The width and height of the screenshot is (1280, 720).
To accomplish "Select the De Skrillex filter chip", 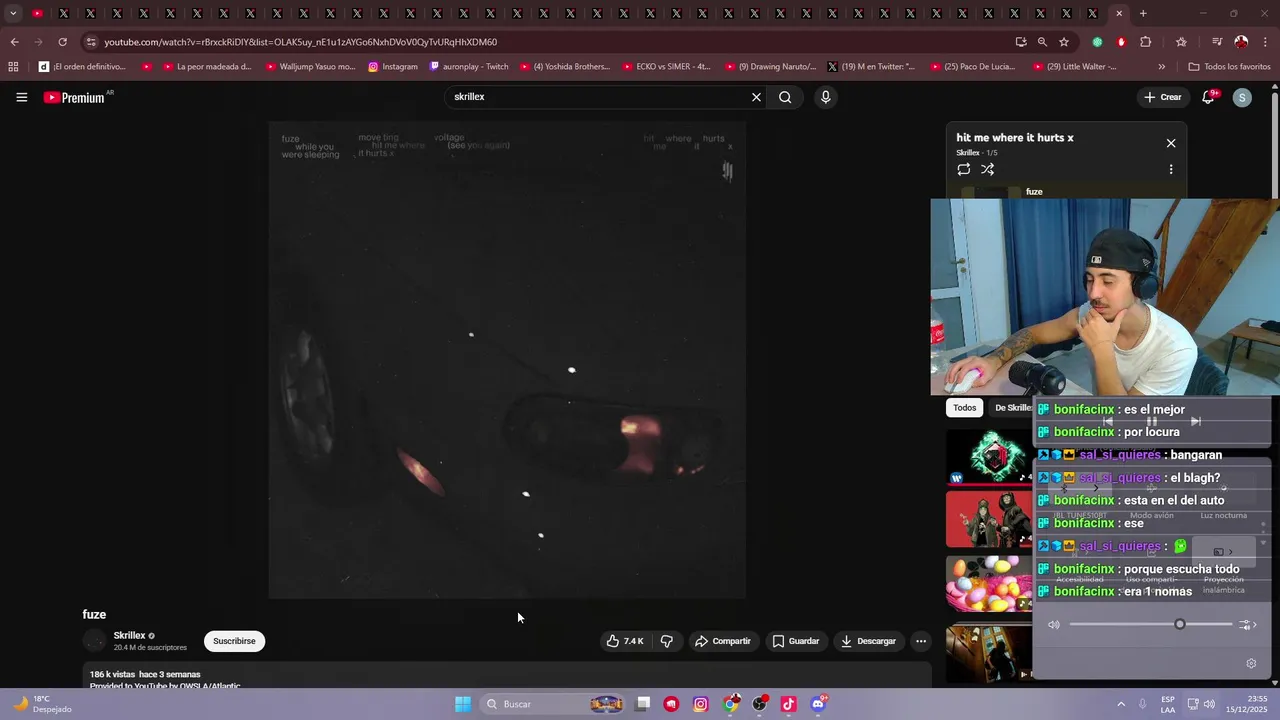I will click(1011, 408).
